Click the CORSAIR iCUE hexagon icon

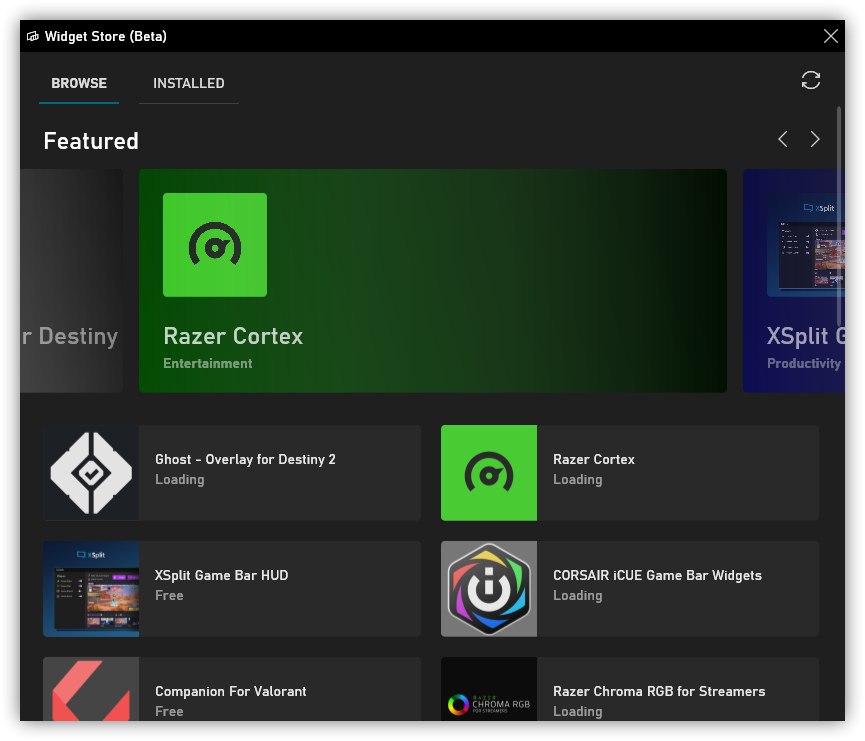click(x=489, y=589)
